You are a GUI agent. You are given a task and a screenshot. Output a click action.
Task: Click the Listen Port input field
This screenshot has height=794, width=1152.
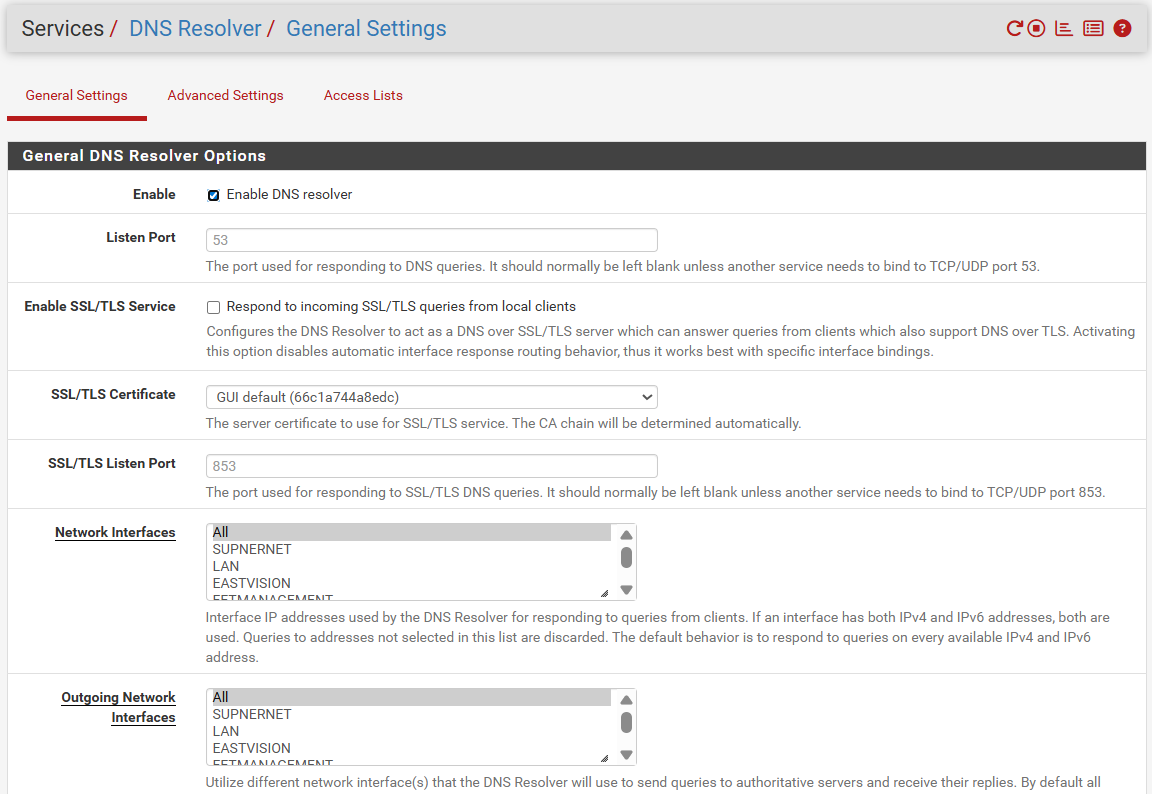(431, 240)
